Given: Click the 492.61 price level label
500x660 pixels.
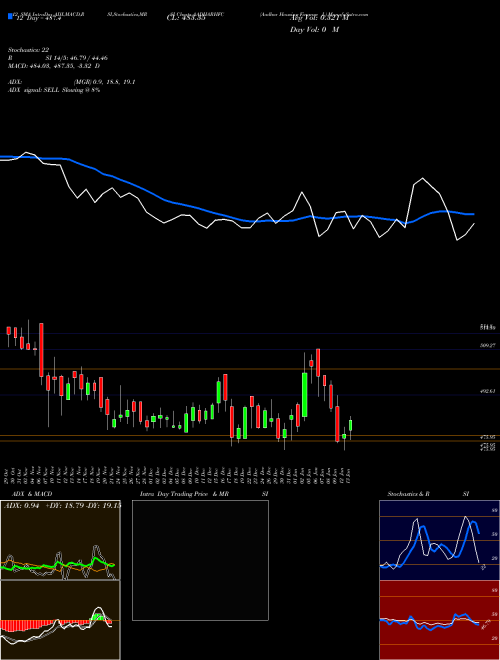Looking at the screenshot, I should 487,391.
